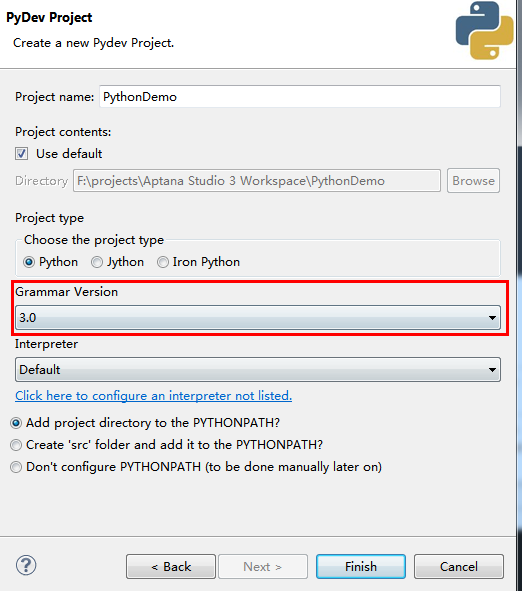This screenshot has width=522, height=591.
Task: Open the Interpreter dropdown
Action: click(258, 370)
